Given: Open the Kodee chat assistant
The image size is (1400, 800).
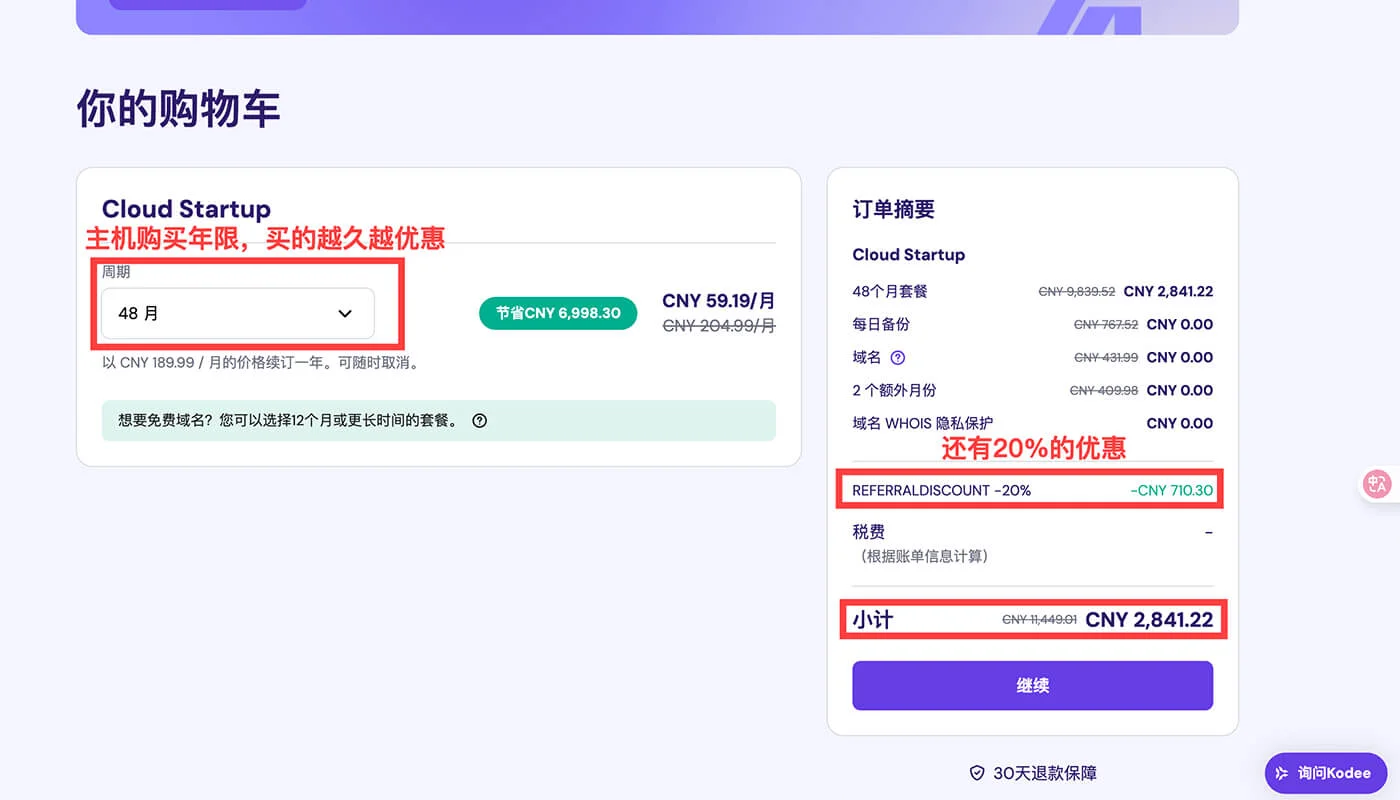Looking at the screenshot, I should (1325, 772).
